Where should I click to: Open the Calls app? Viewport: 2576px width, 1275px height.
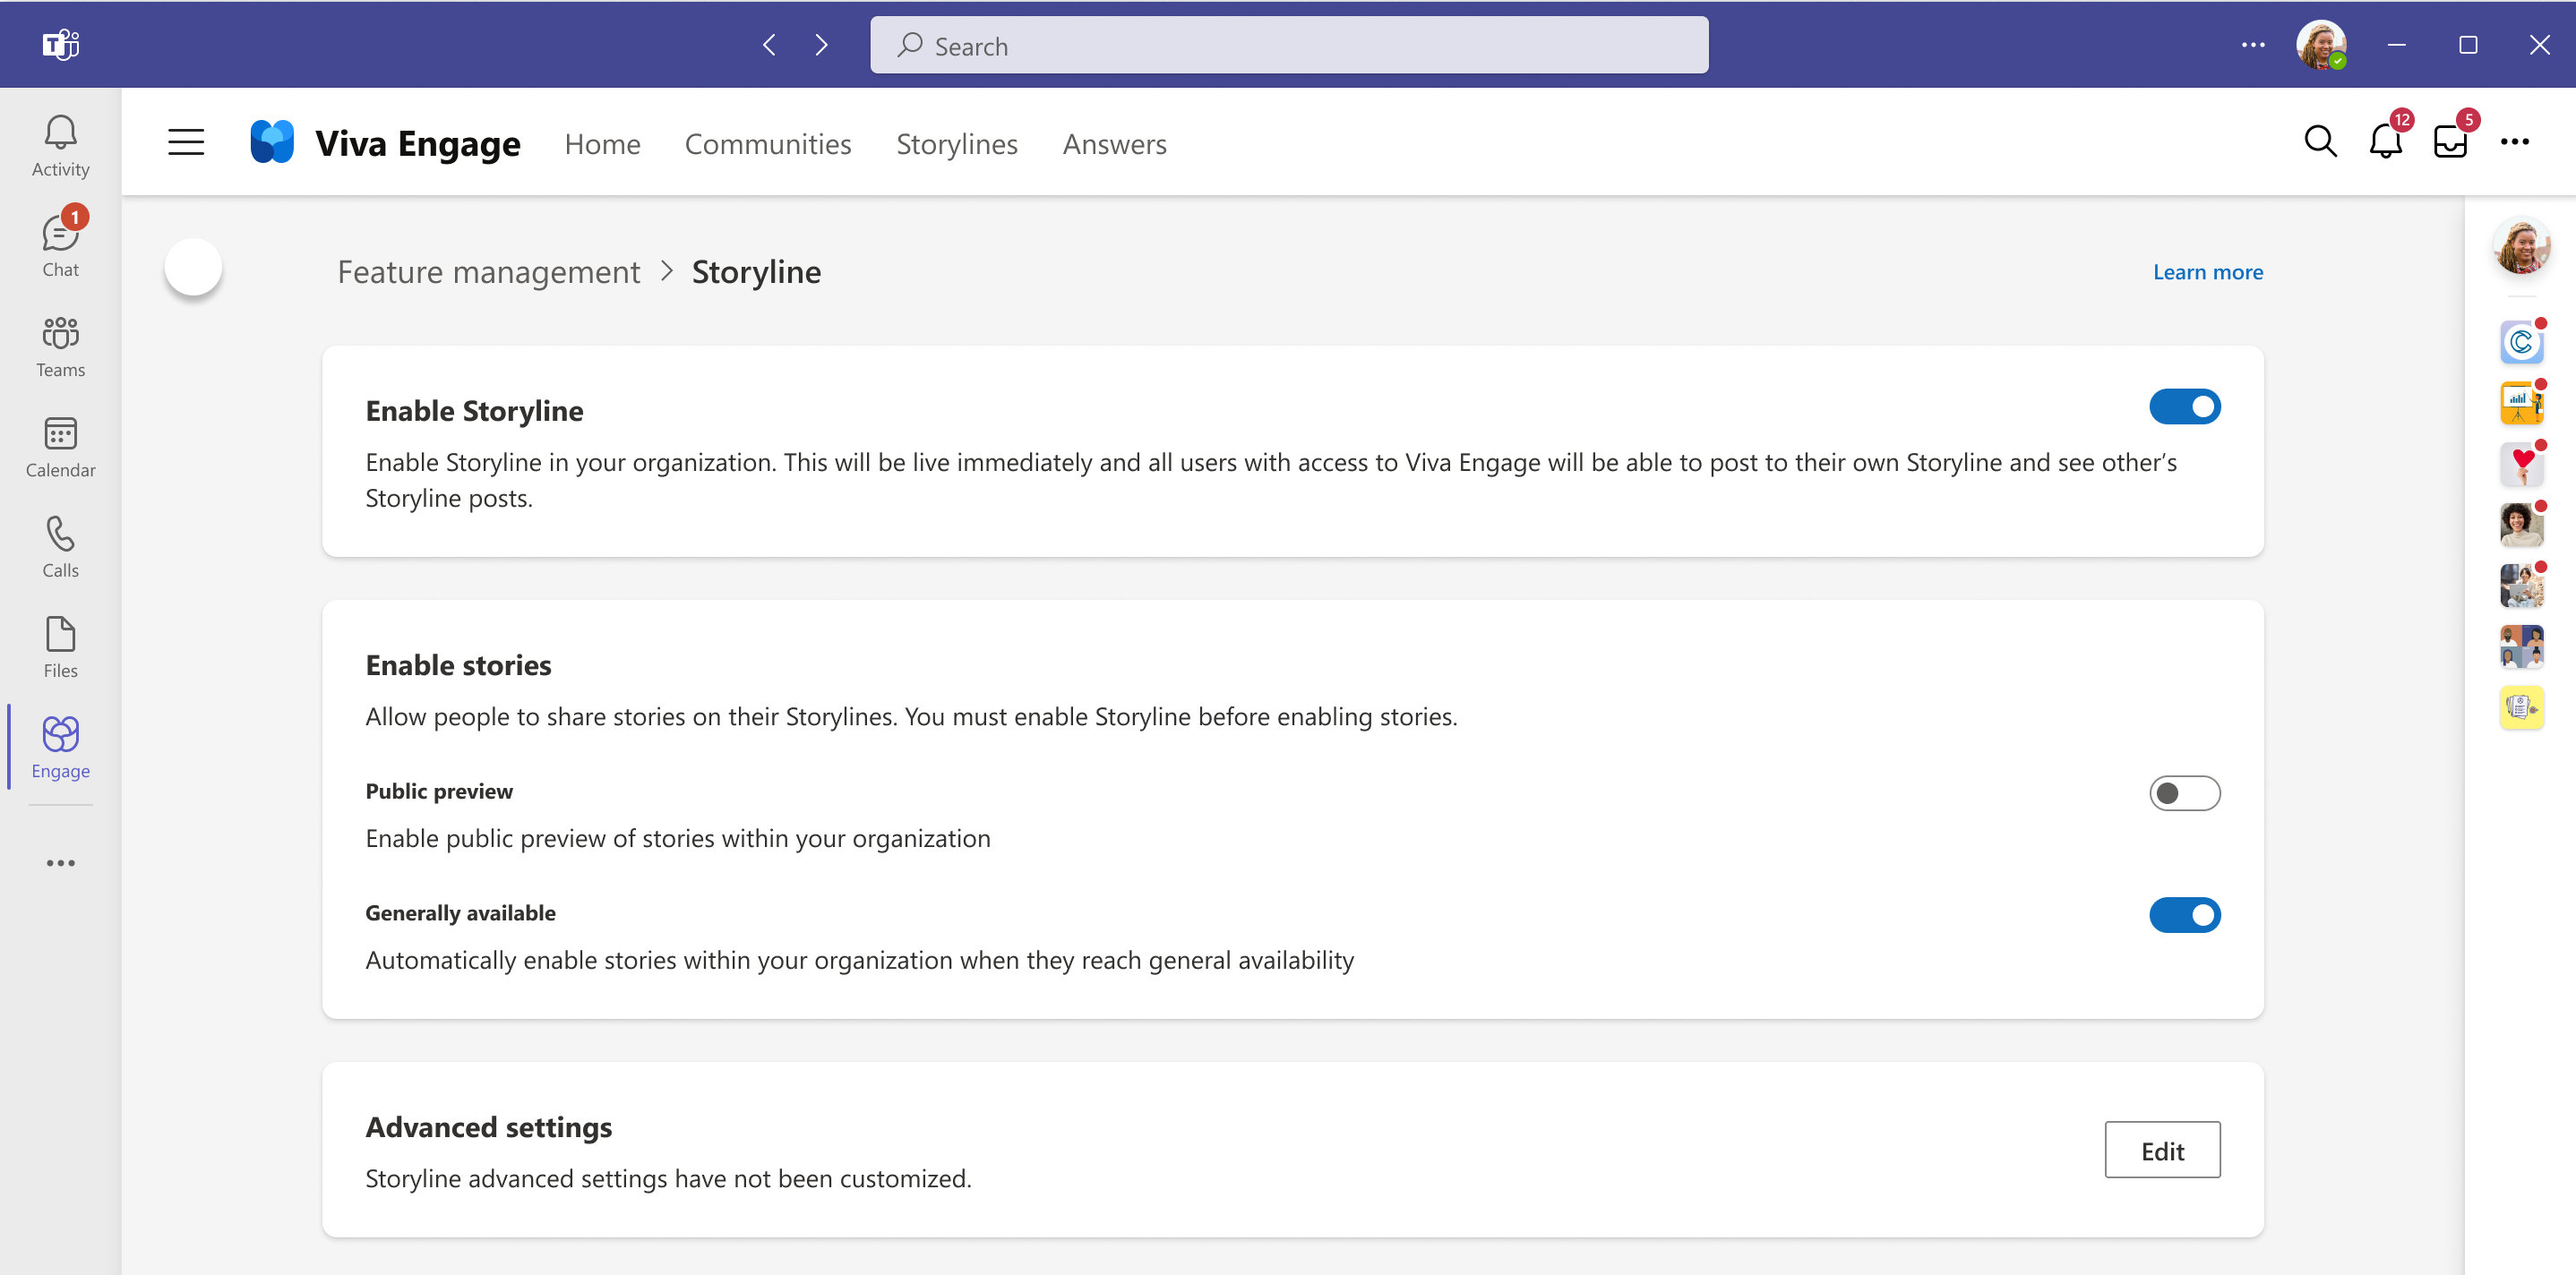tap(60, 547)
